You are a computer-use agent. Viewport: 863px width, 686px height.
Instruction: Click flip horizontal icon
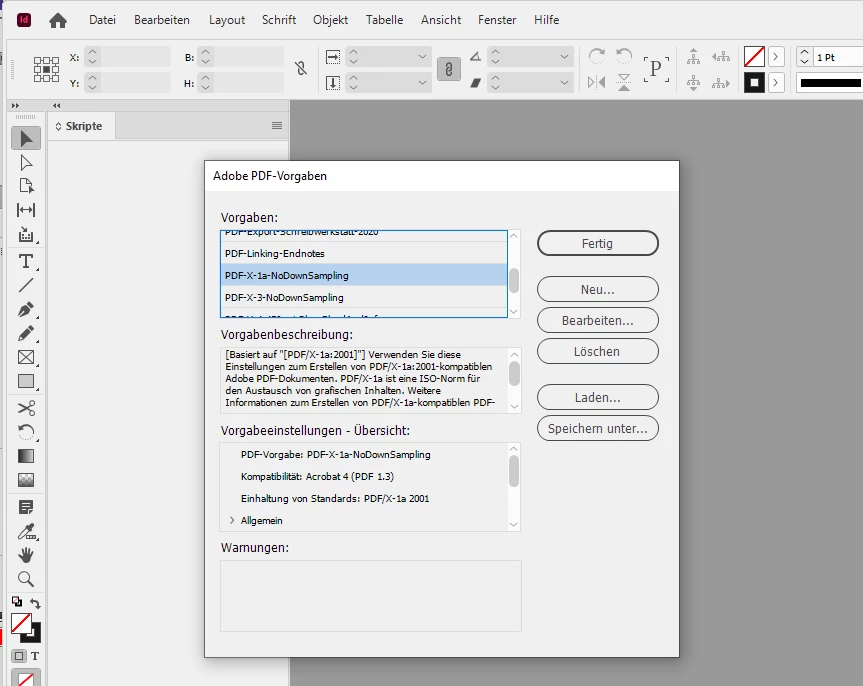pos(597,83)
